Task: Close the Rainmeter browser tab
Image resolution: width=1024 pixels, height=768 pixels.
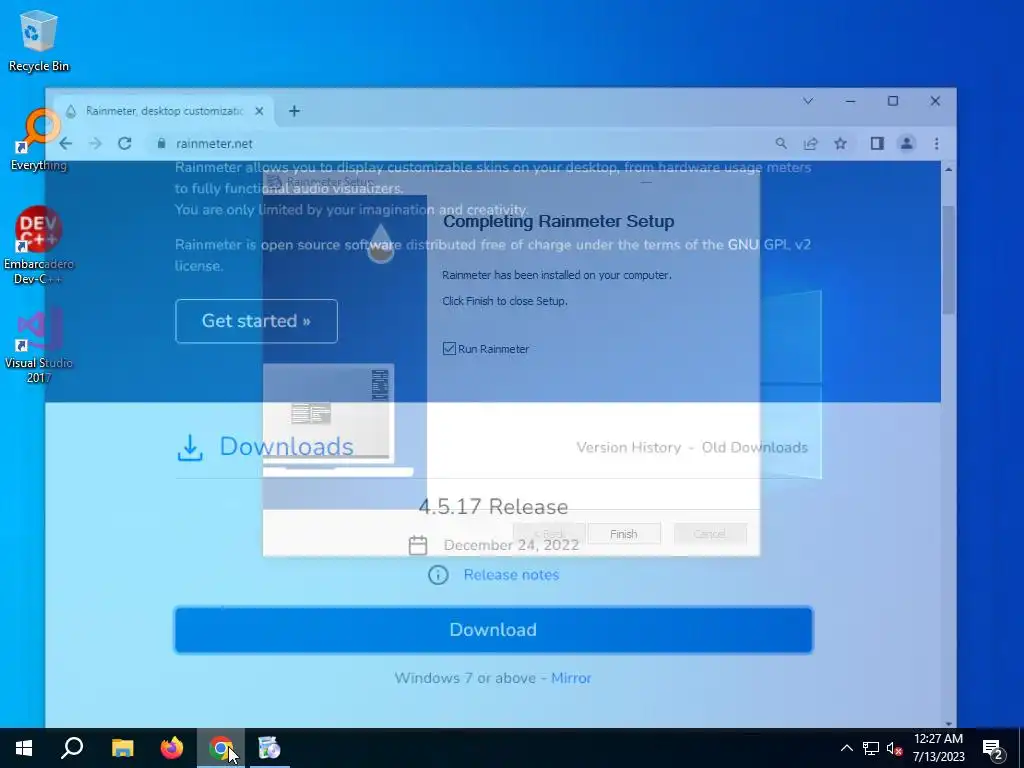Action: pos(259,111)
